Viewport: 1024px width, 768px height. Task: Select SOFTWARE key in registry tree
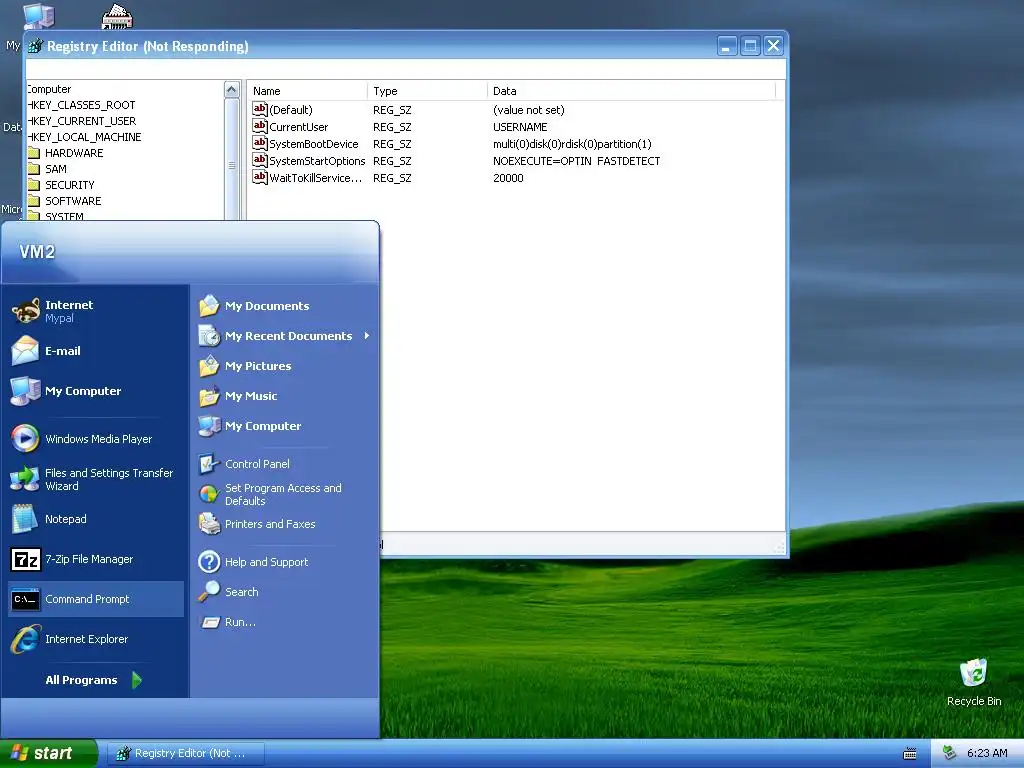pyautogui.click(x=73, y=201)
